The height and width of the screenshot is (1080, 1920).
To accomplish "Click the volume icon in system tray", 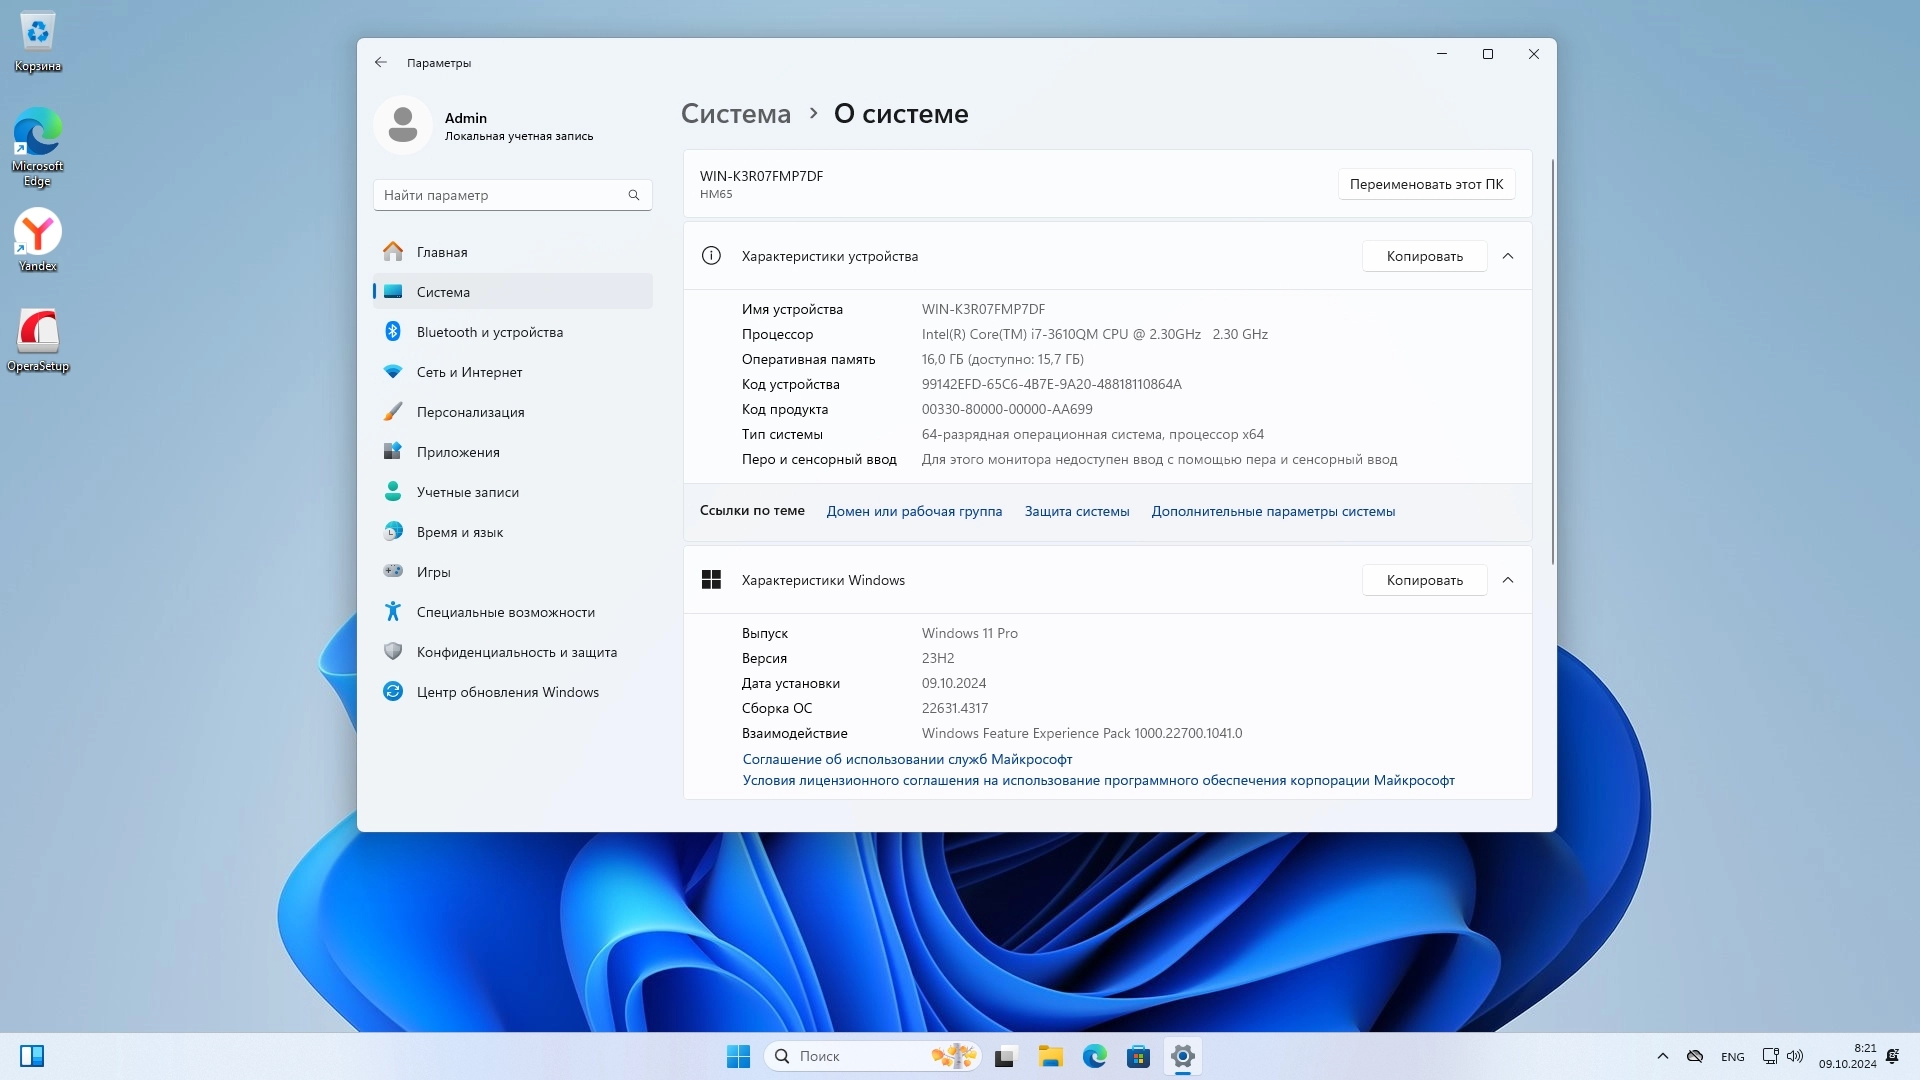I will point(1795,1056).
